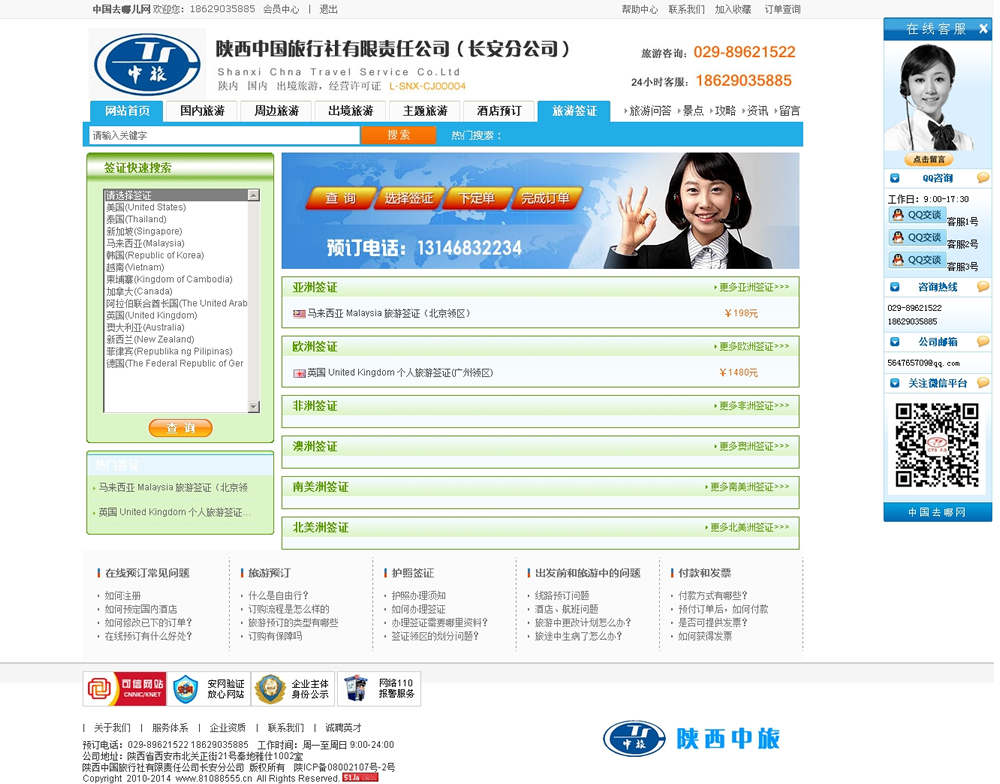Viewport: 1000px width, 784px height.
Task: Open QQ chat for 客服2号
Action: pyautogui.click(x=917, y=237)
